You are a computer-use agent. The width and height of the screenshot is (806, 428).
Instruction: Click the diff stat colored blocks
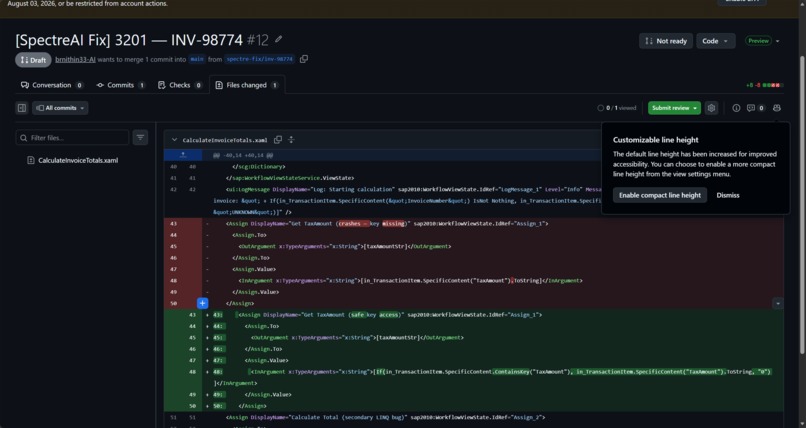click(773, 85)
